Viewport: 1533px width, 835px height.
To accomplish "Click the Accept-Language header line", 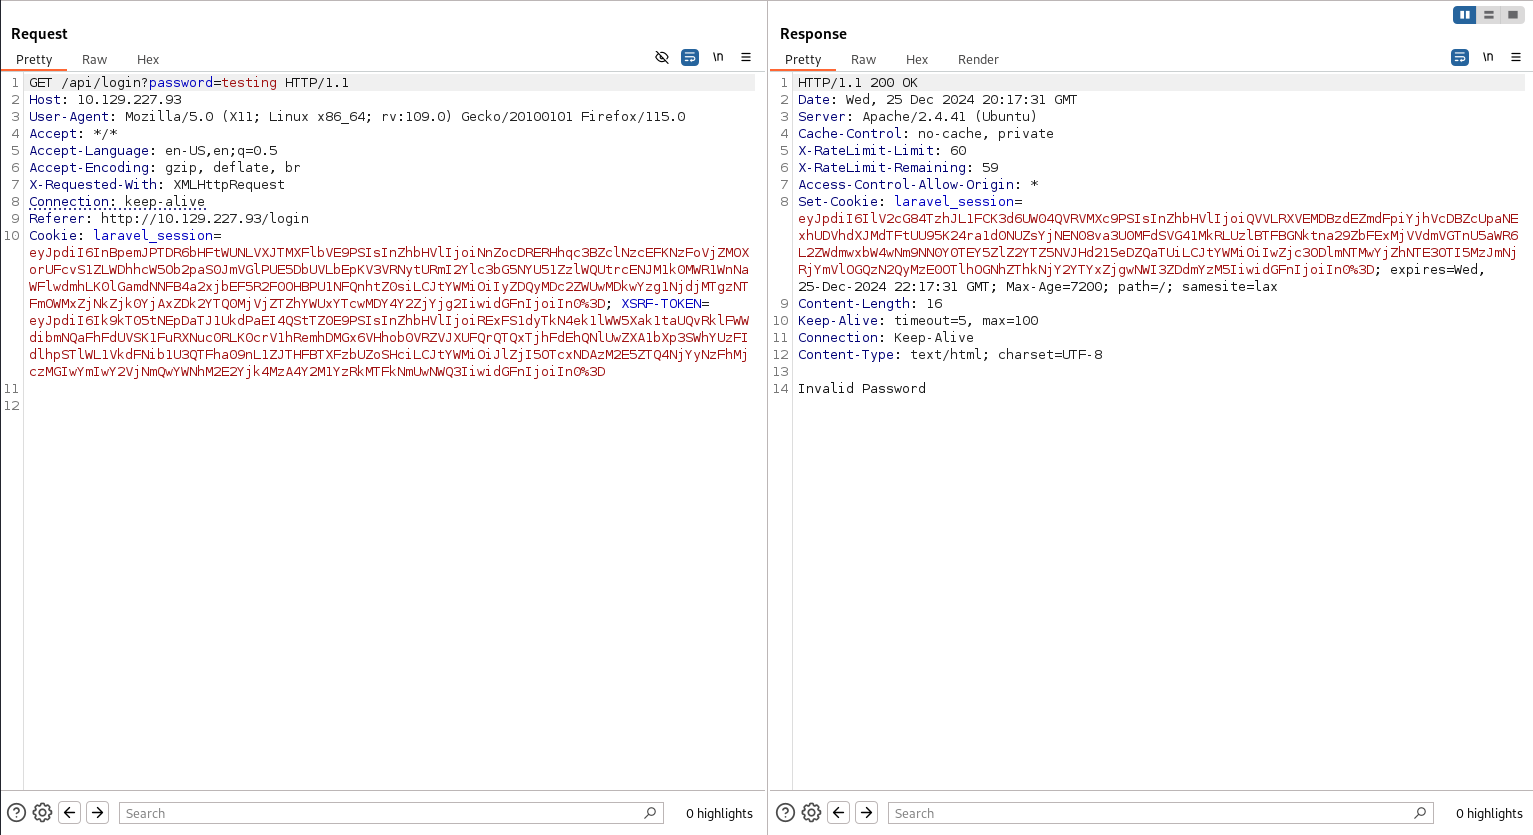I will click(153, 151).
